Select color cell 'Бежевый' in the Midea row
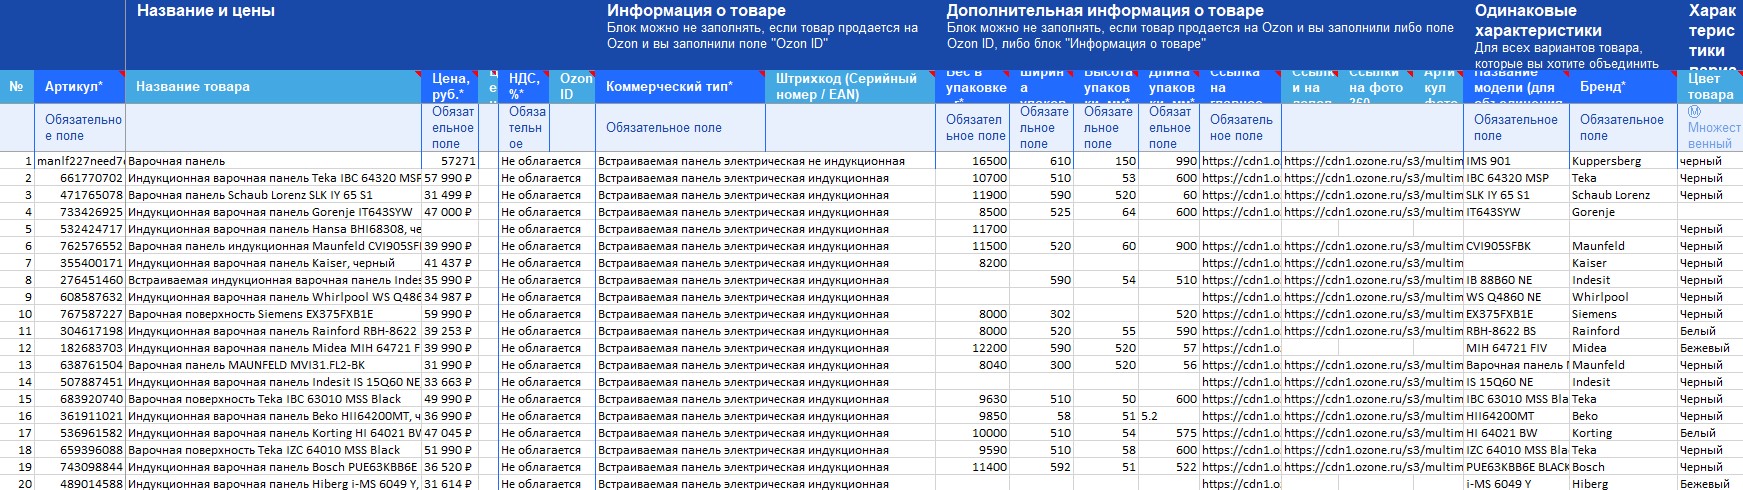This screenshot has width=1743, height=490. [x=1710, y=348]
